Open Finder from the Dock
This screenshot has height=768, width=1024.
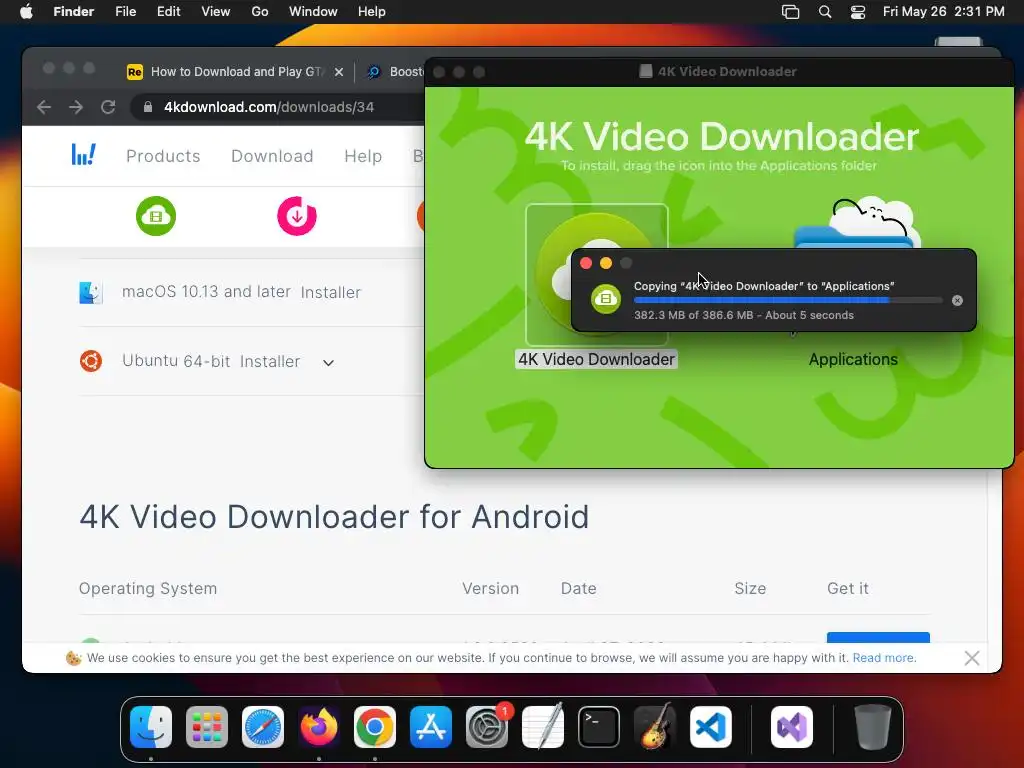[151, 727]
